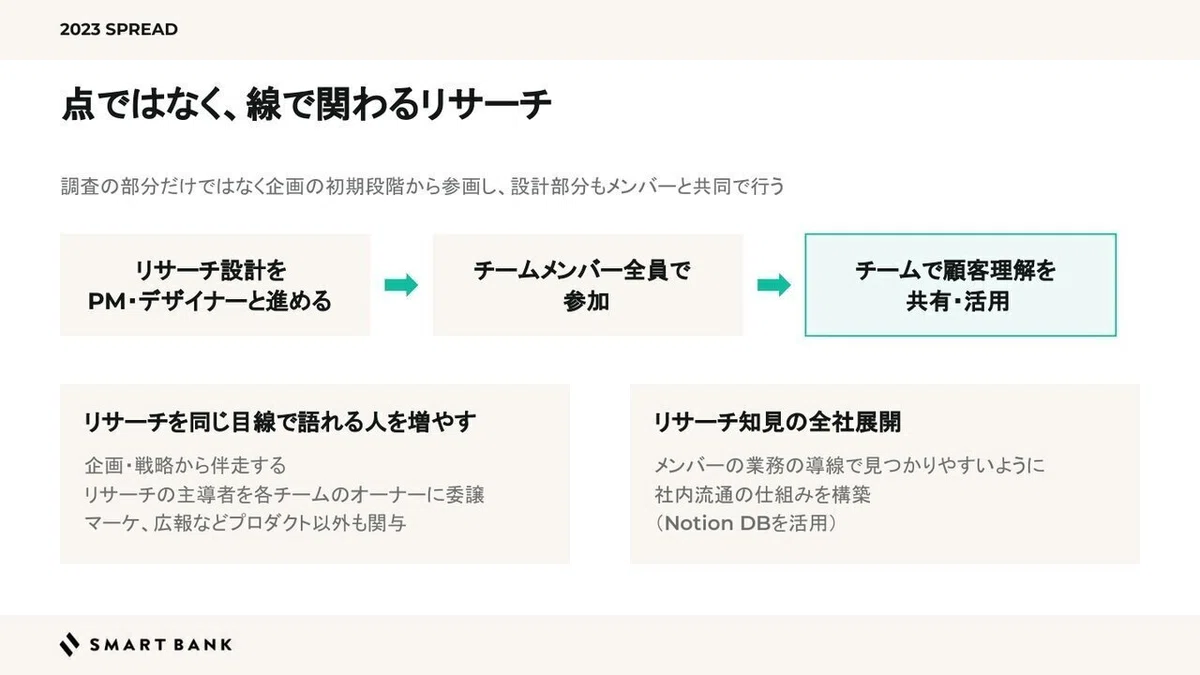Select the highlighted チームで顧客理解を共有・活用 box
This screenshot has height=675, width=1200.
coord(960,285)
